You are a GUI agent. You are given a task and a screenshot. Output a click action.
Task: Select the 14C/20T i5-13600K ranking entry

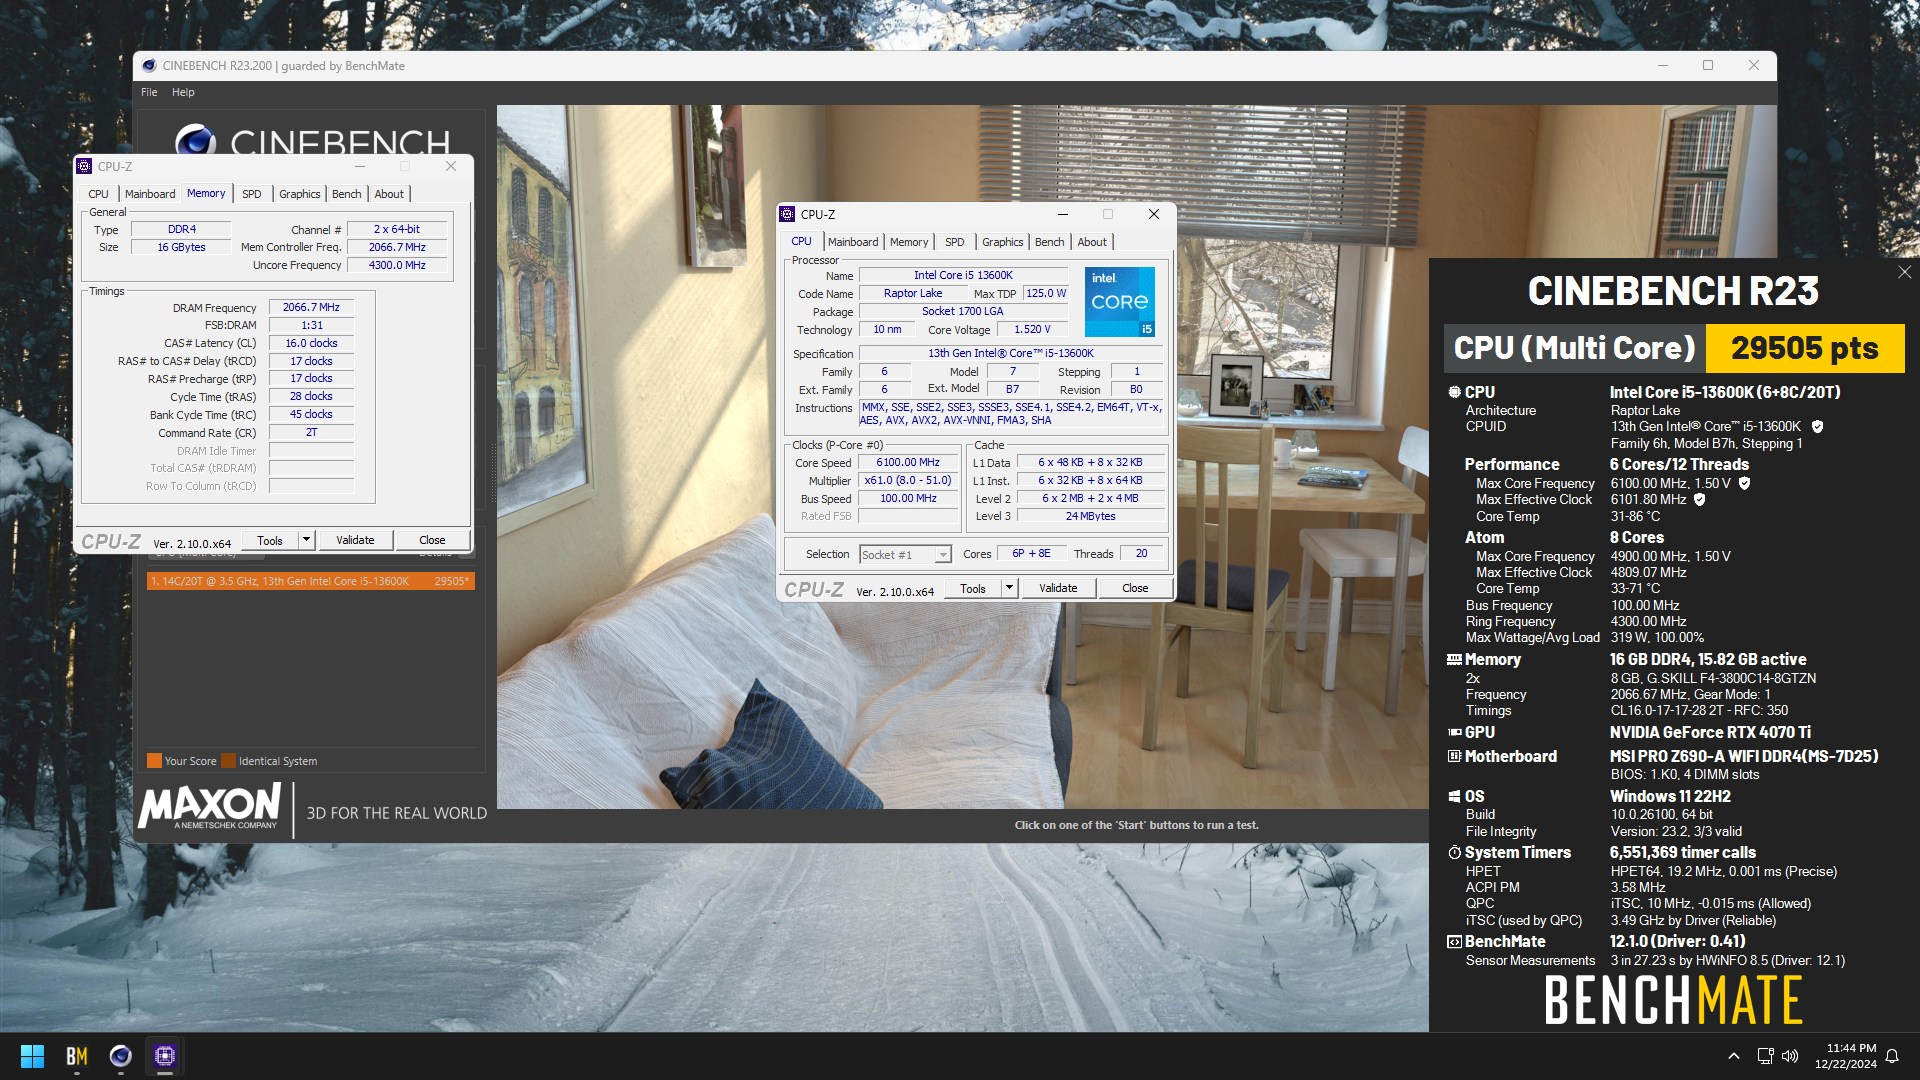310,581
